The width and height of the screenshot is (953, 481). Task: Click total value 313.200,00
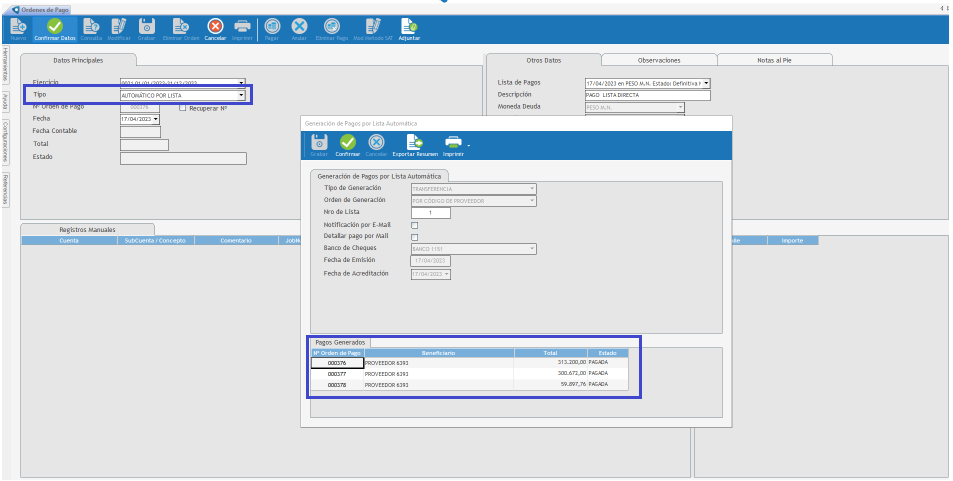(571, 362)
